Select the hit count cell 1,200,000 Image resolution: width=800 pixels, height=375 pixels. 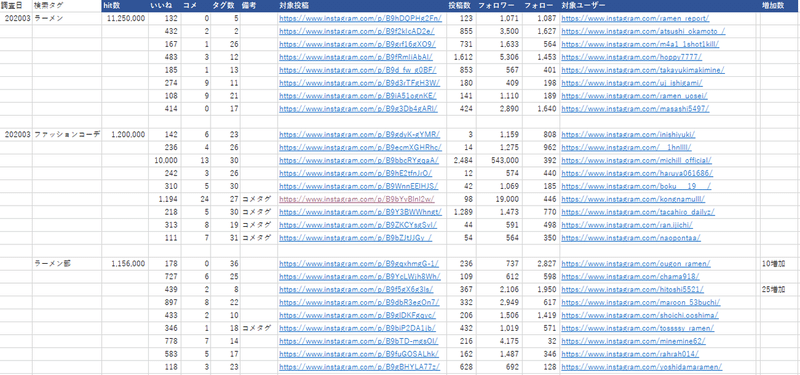[124, 135]
